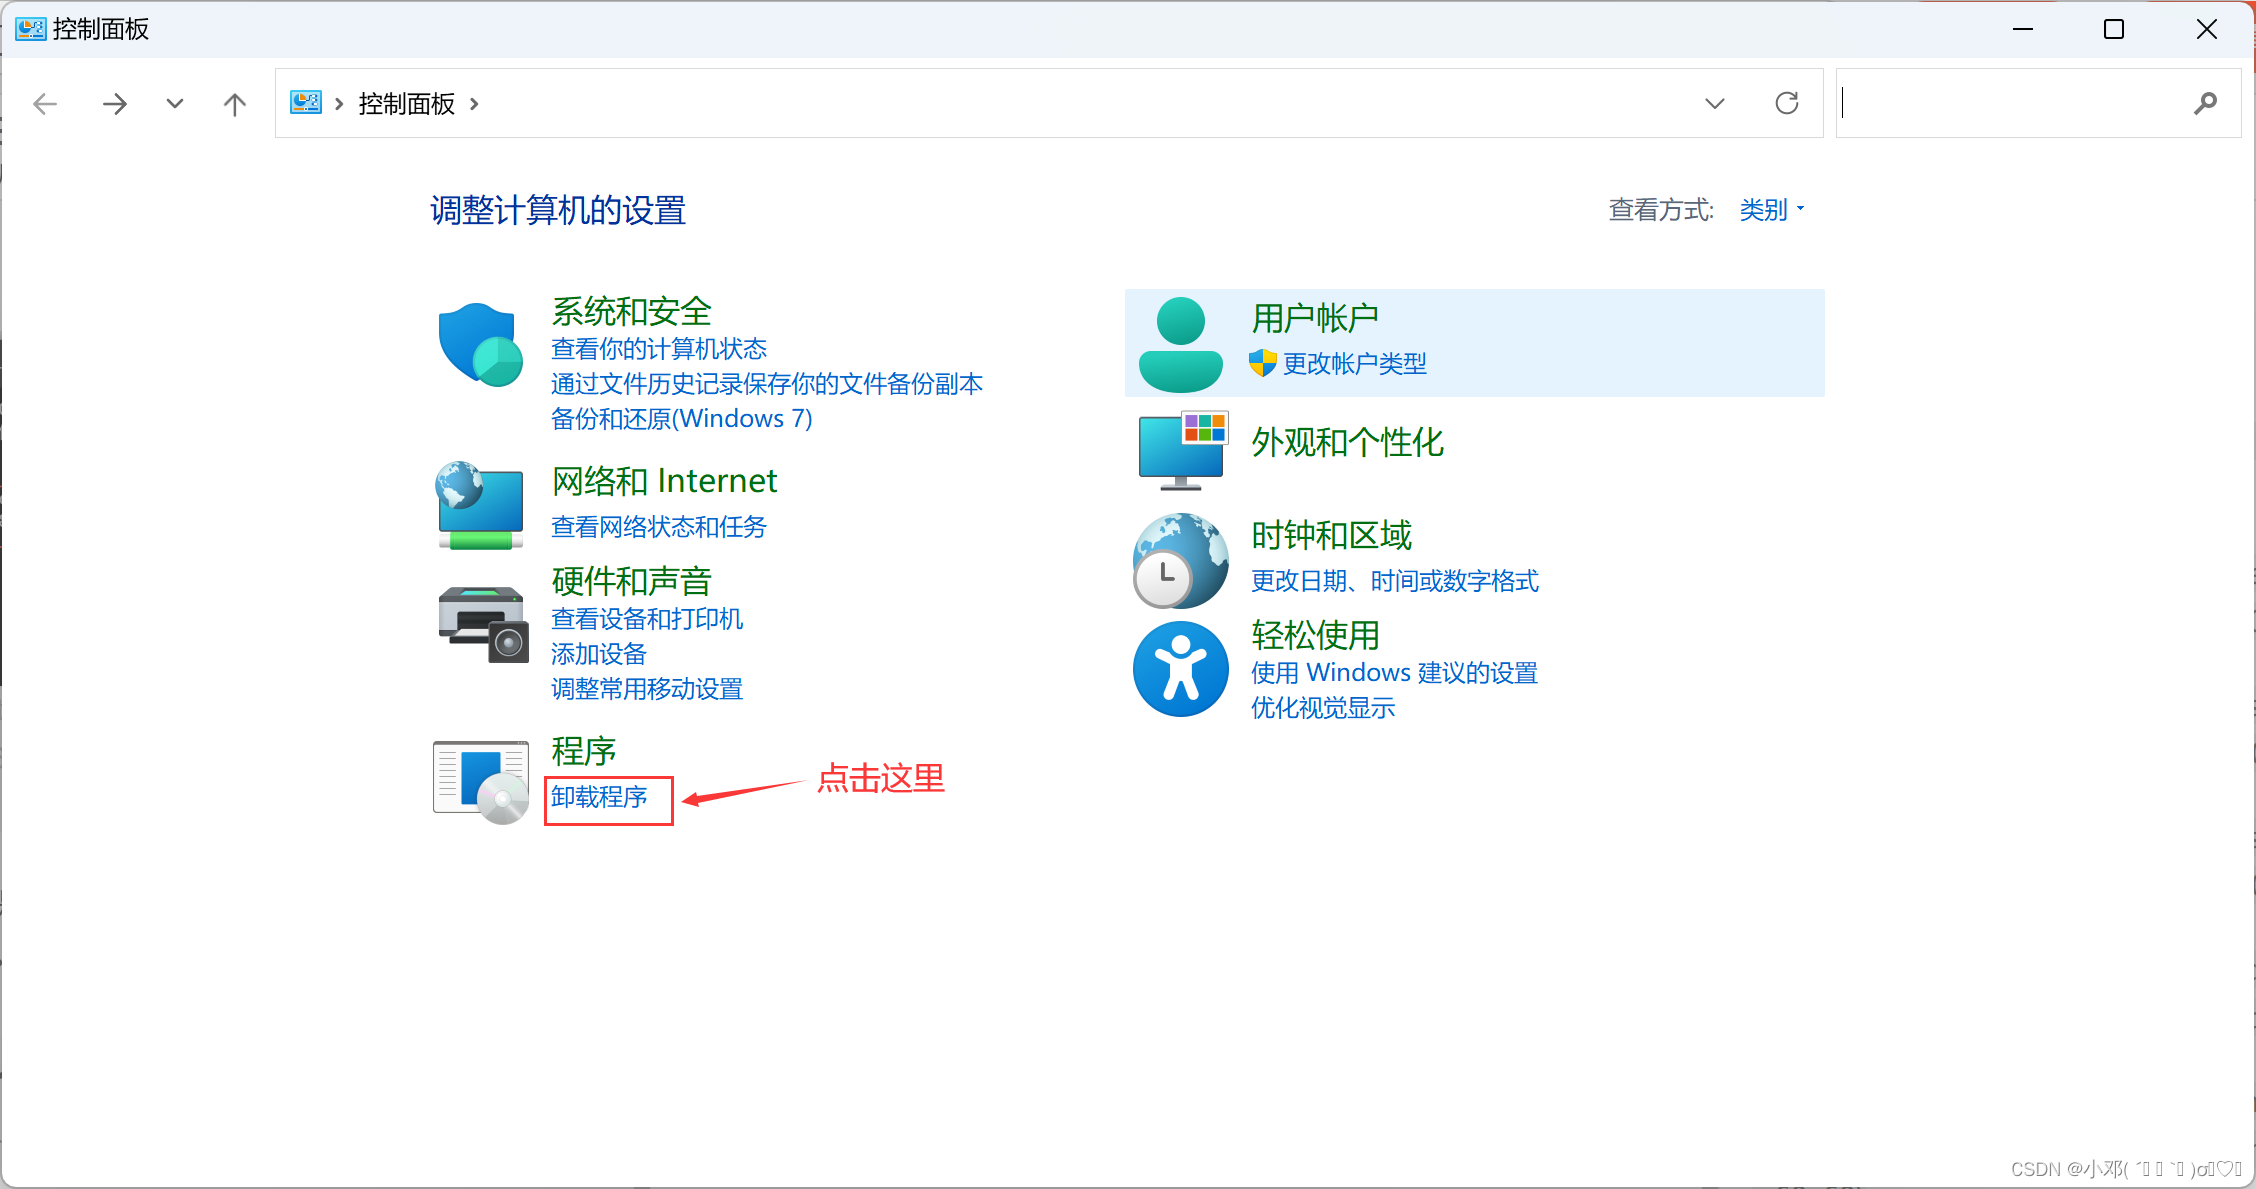
Task: Open the Clock and Region globe icon
Action: tap(1180, 560)
